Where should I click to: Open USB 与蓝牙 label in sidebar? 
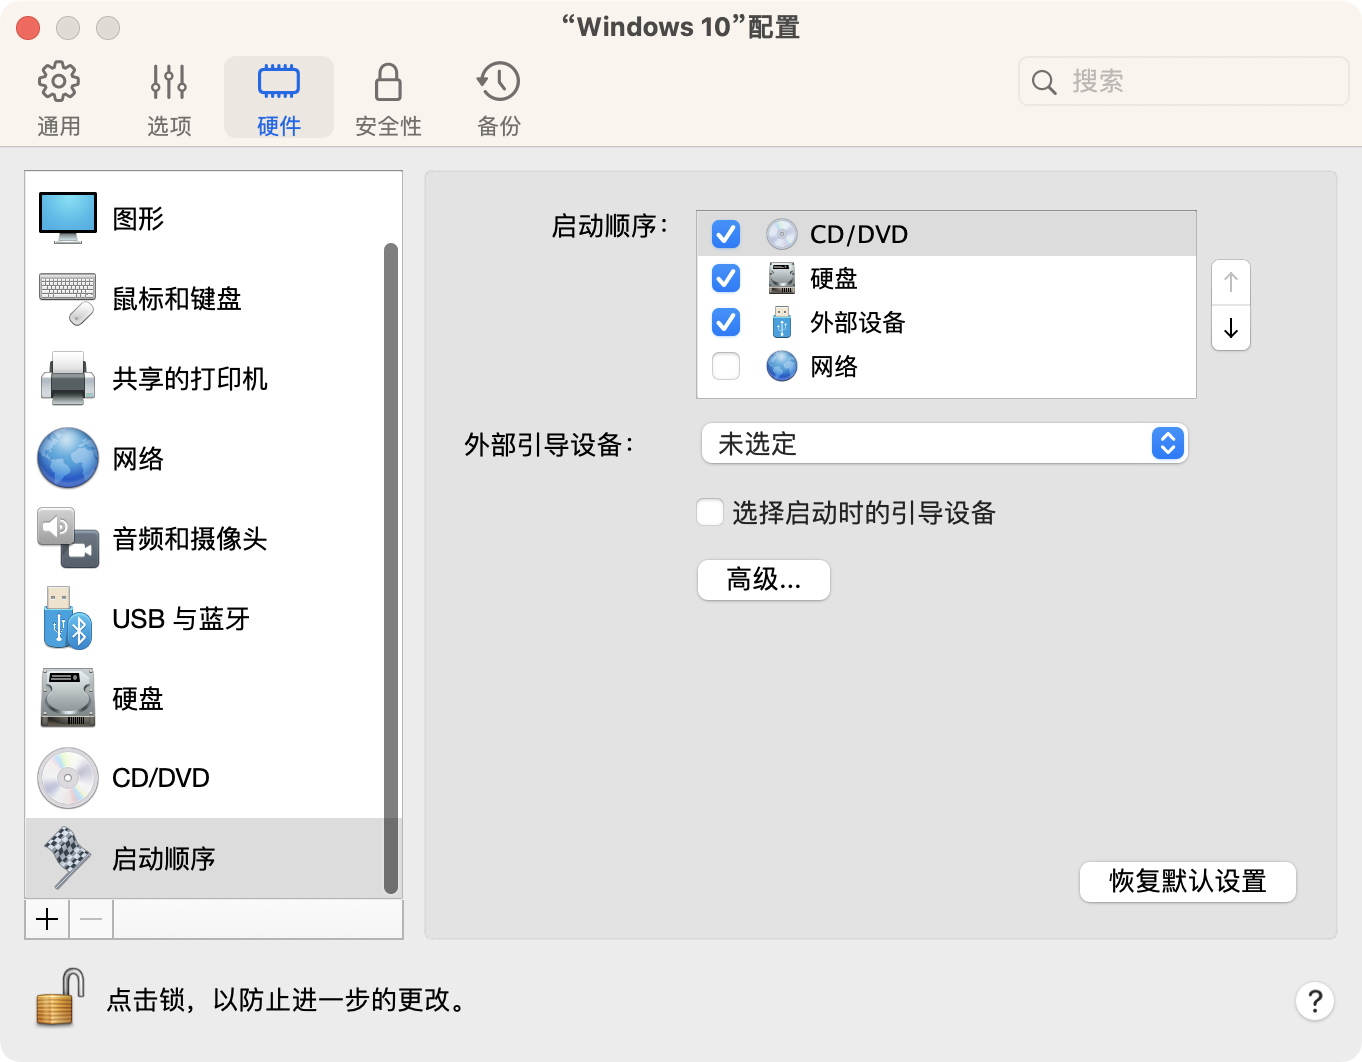pyautogui.click(x=181, y=619)
